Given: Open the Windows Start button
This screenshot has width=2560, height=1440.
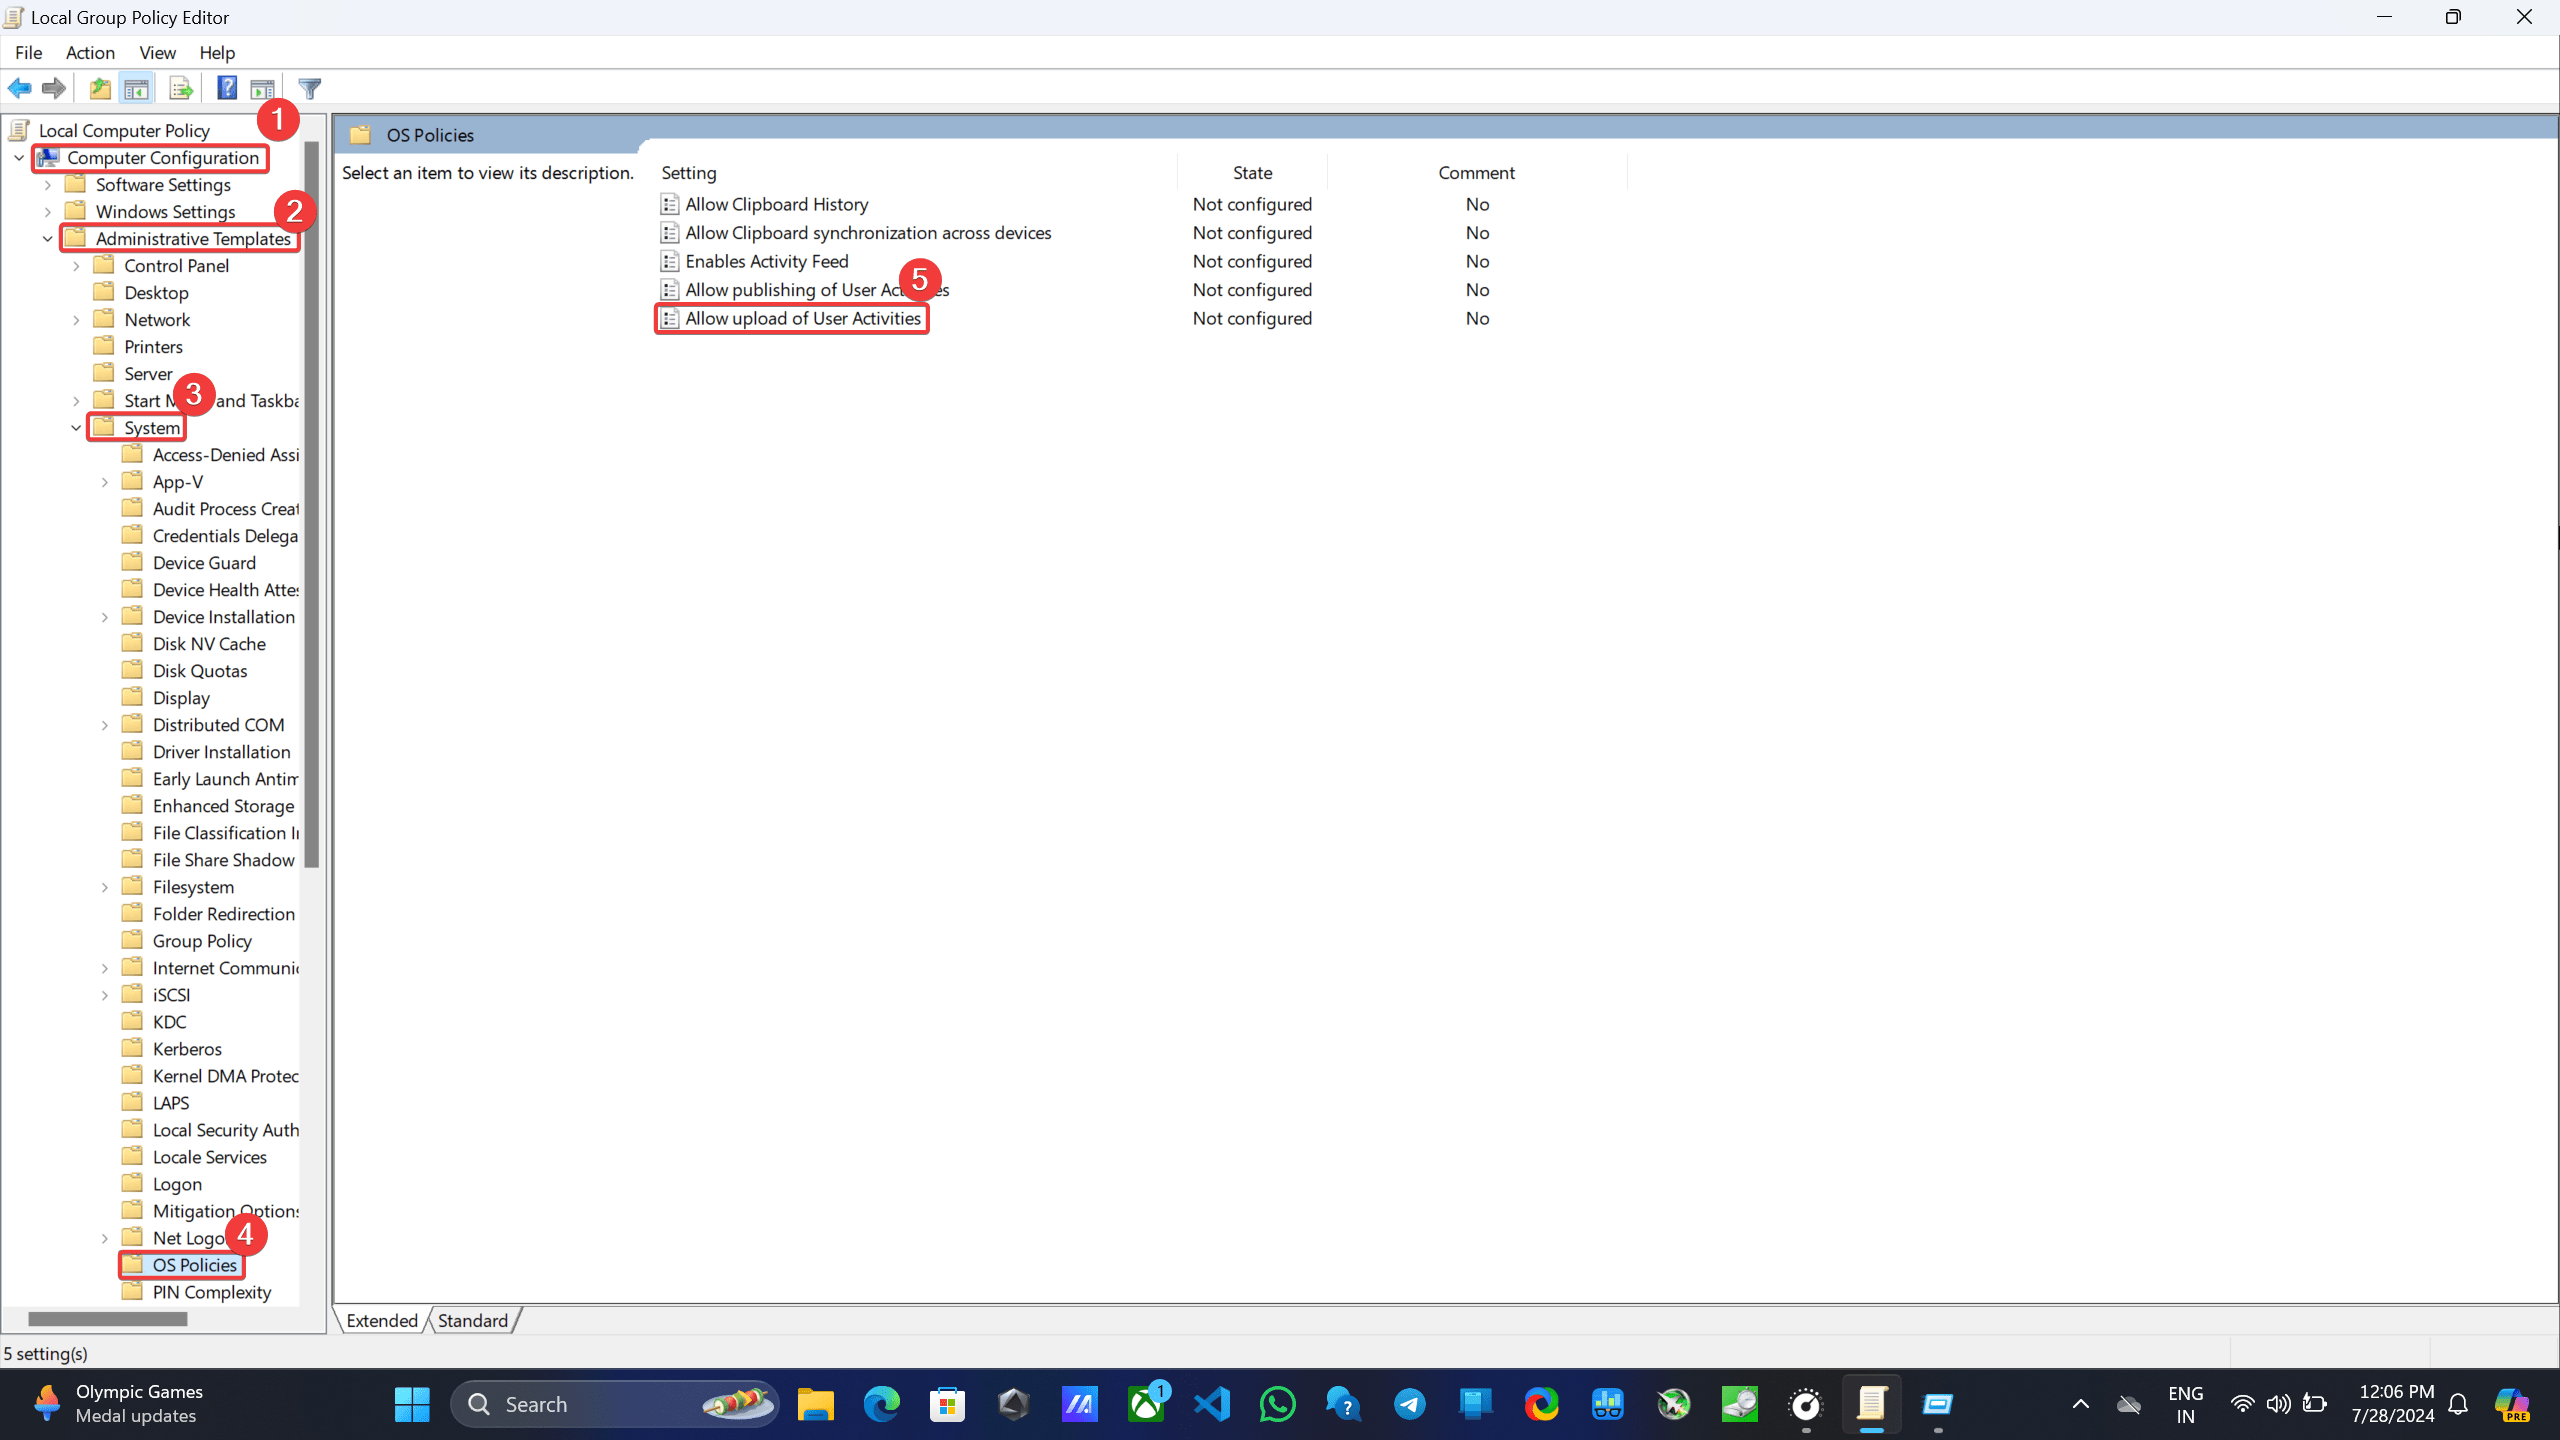Looking at the screenshot, I should 412,1404.
